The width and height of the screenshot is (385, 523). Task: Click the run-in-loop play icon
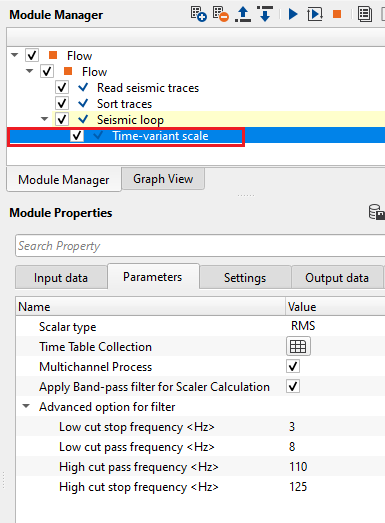tap(315, 14)
